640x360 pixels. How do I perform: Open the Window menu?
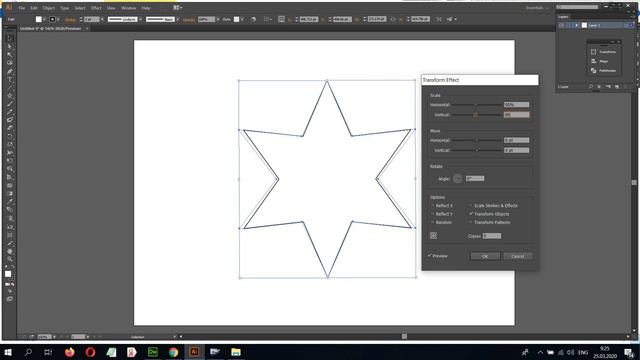129,8
